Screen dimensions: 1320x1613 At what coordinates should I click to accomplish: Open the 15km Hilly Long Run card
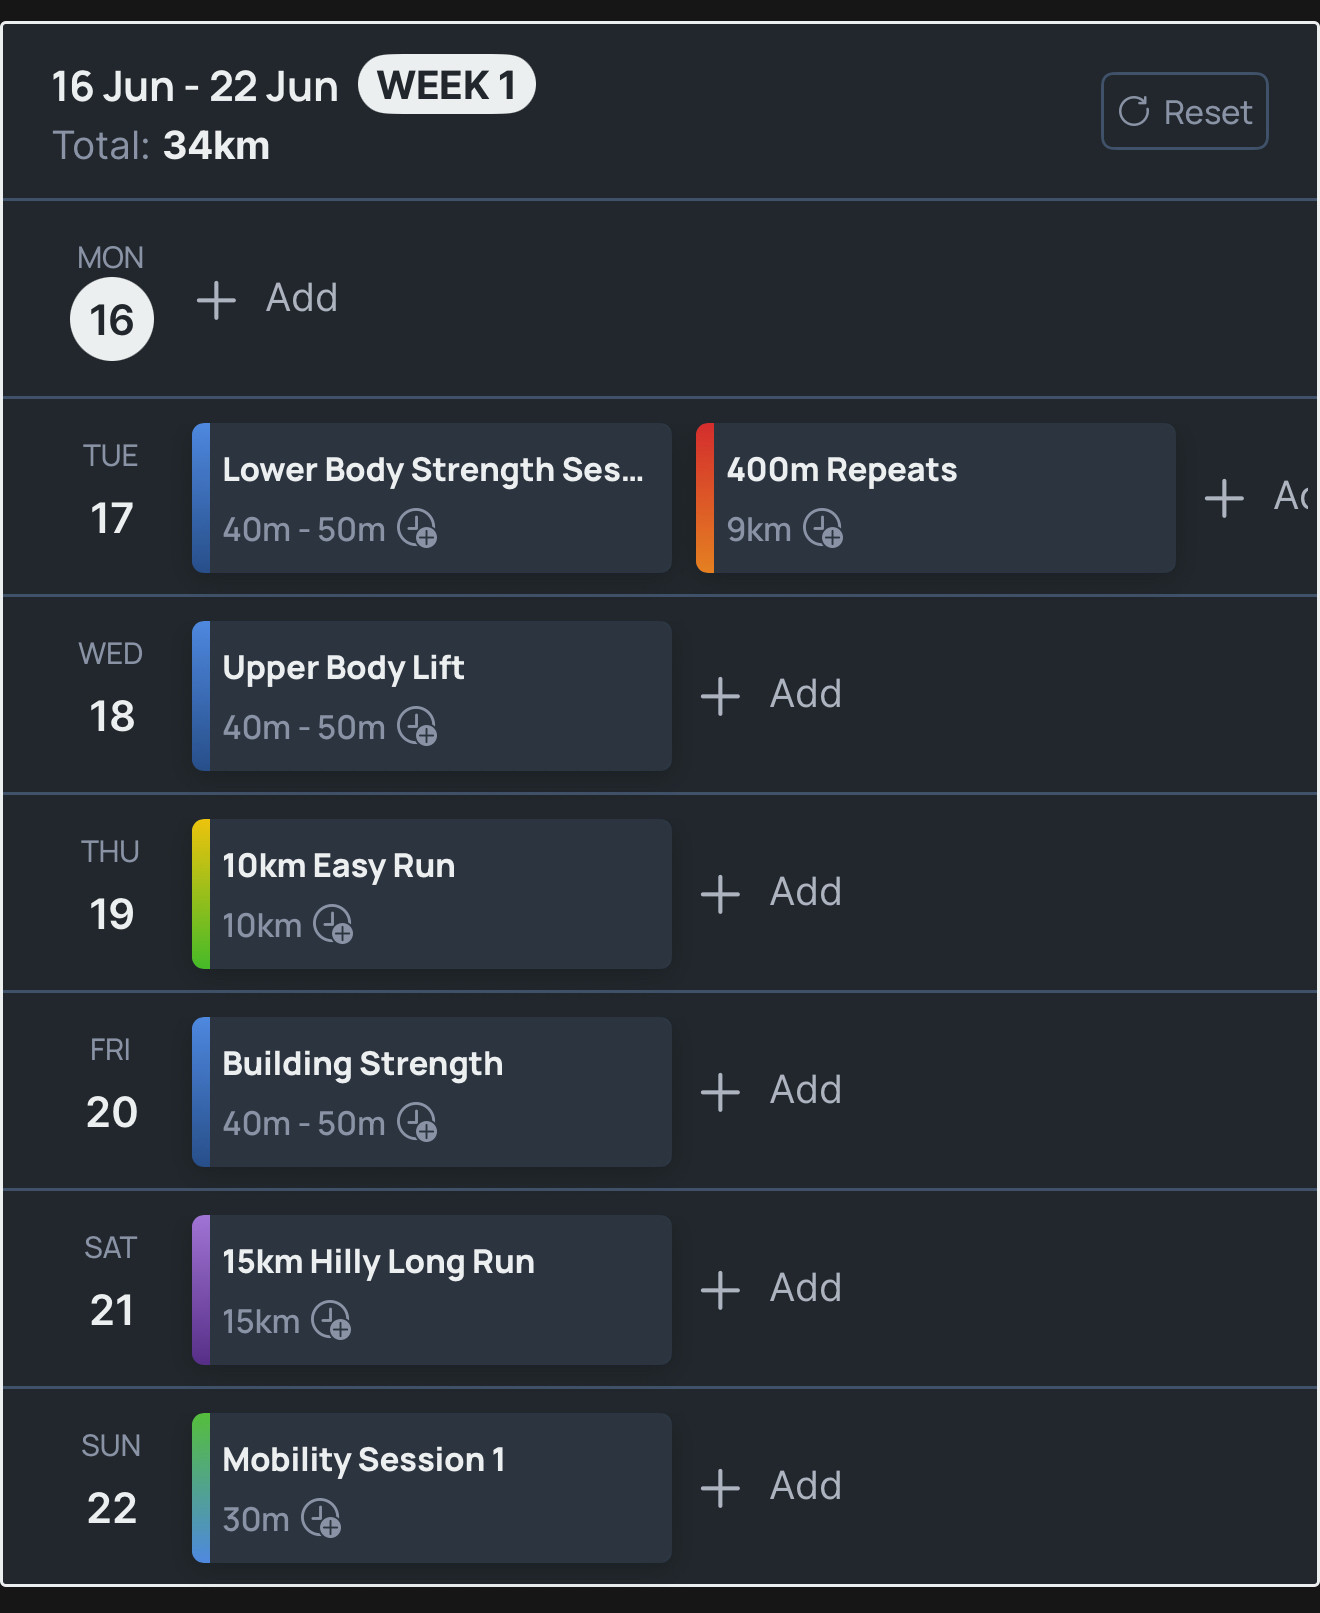coord(432,1290)
